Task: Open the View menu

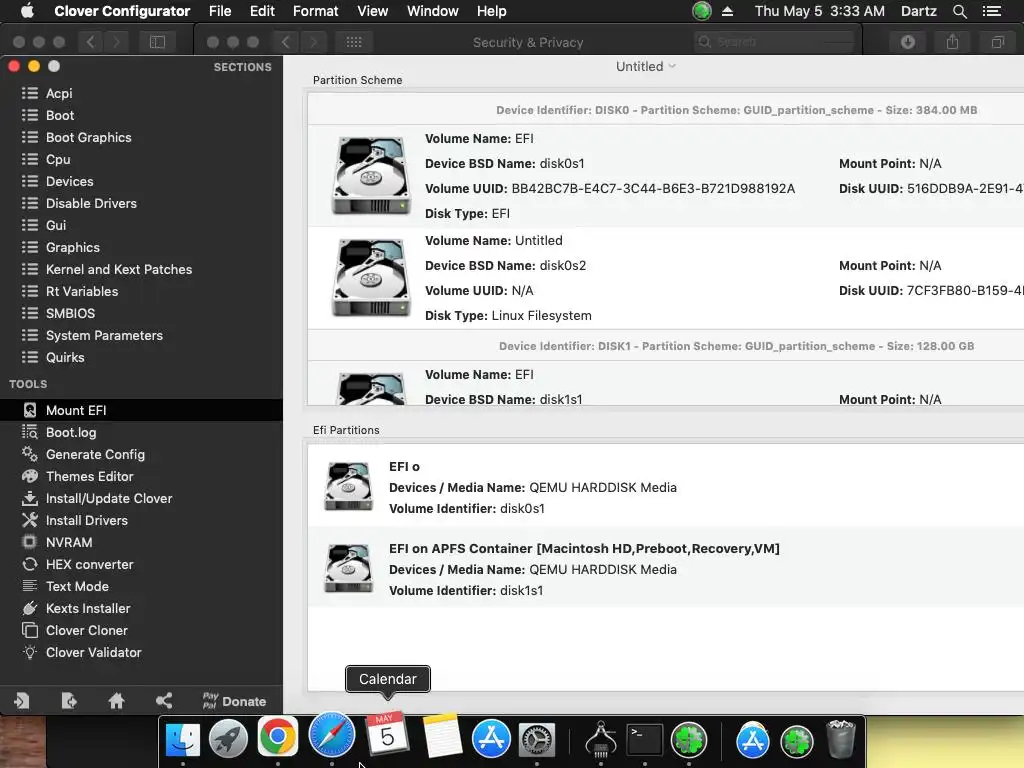Action: (x=373, y=11)
